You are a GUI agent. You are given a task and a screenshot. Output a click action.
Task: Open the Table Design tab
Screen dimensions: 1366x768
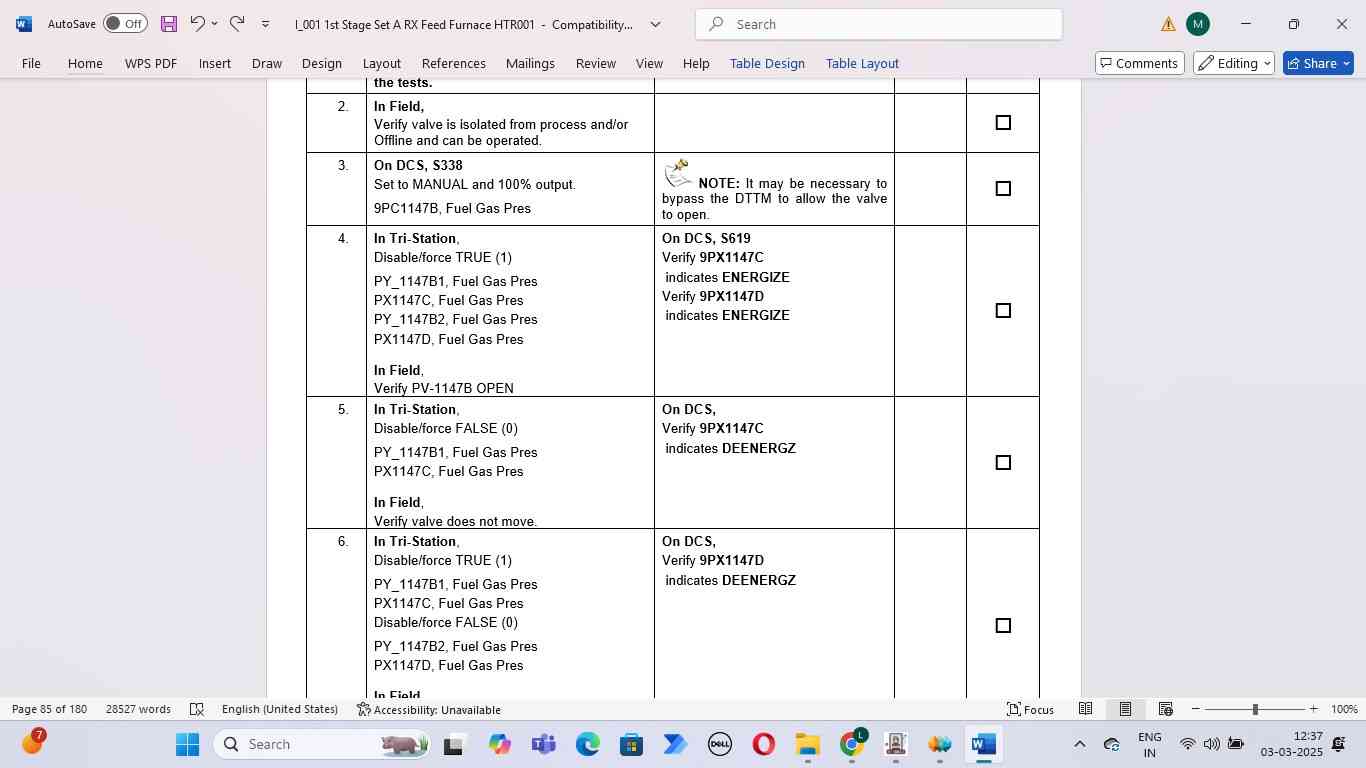pos(767,63)
